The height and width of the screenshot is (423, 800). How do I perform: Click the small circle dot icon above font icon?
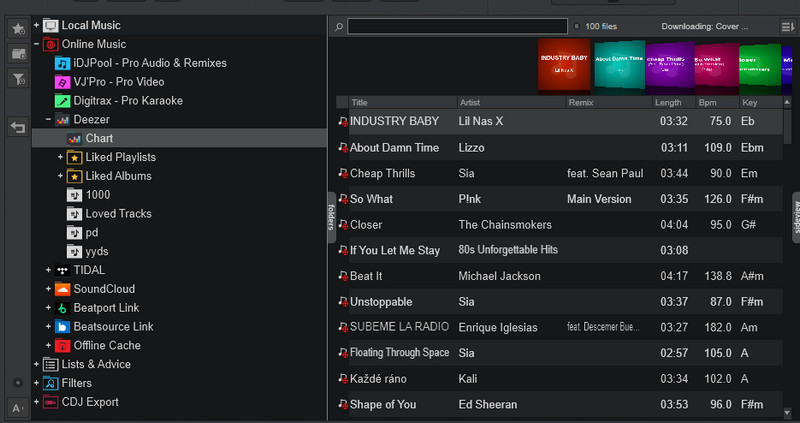coord(18,383)
